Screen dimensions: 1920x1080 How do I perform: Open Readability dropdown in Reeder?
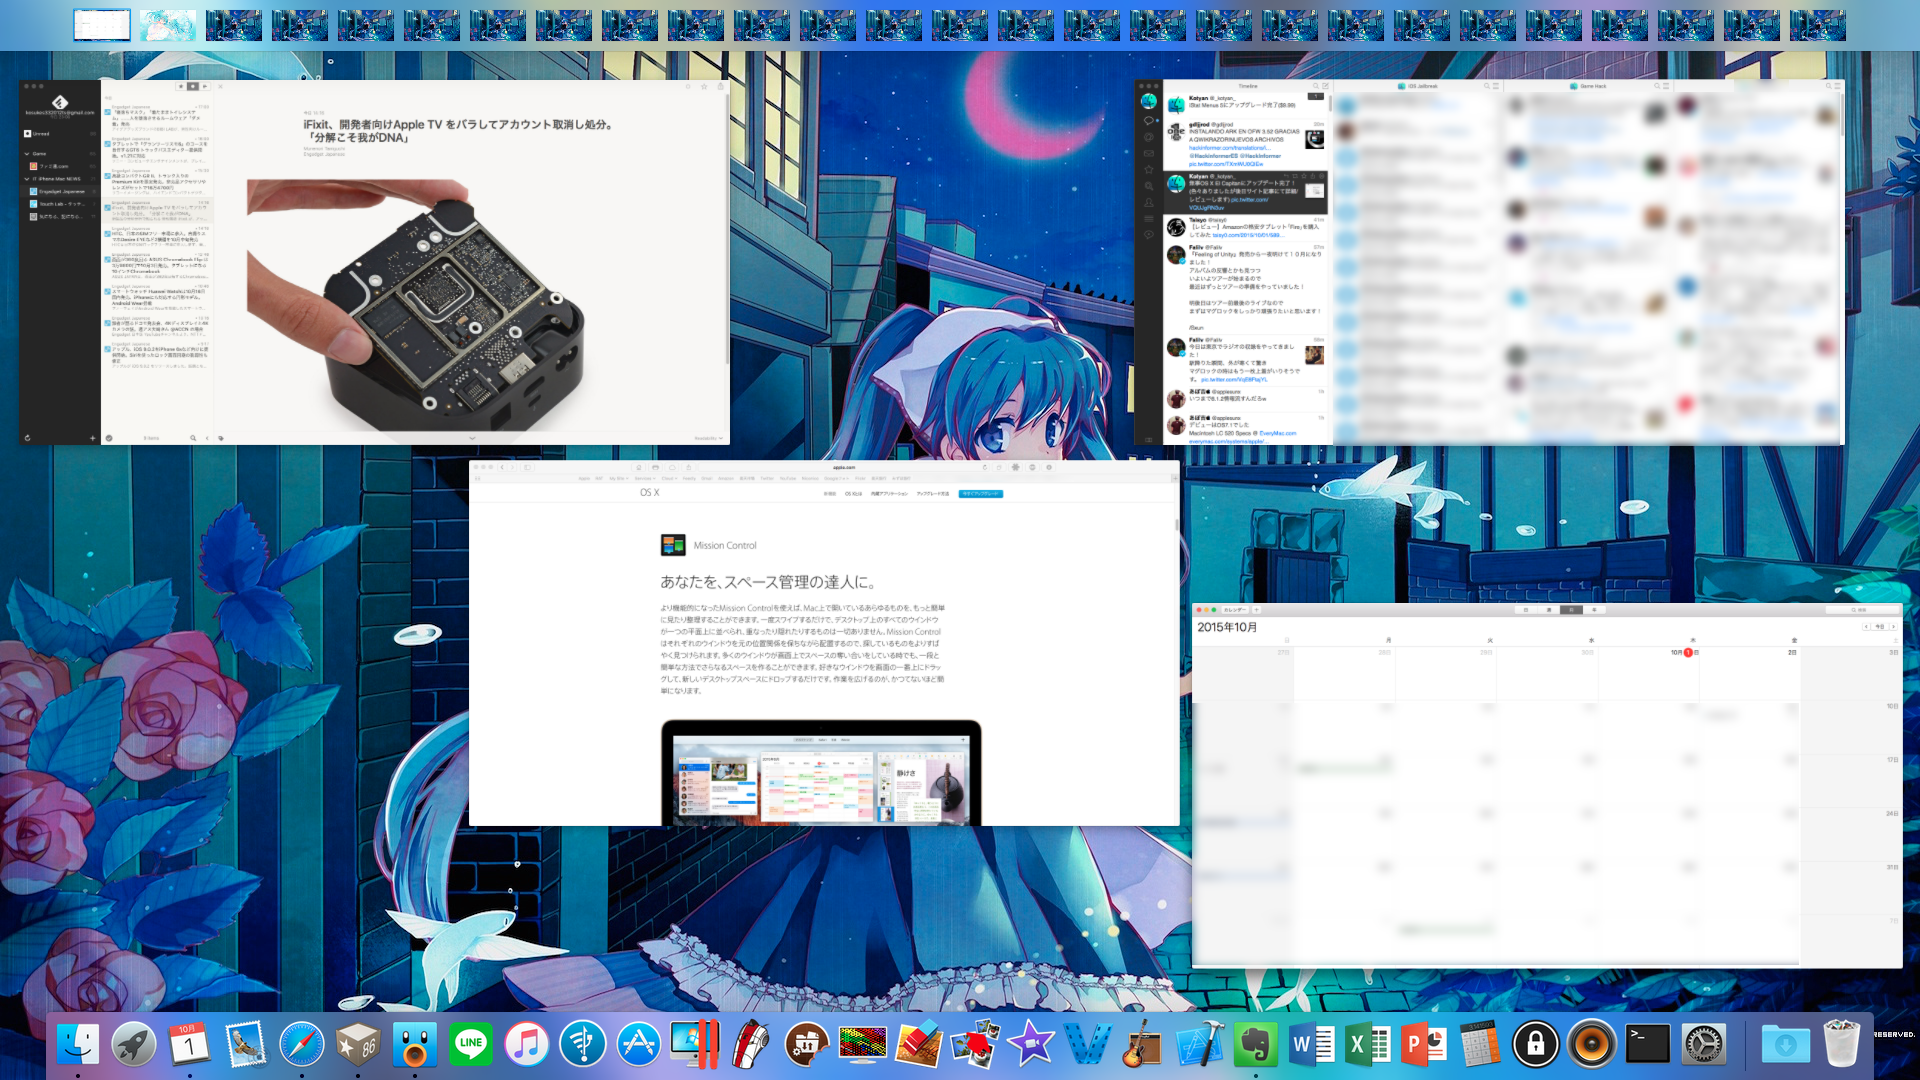[x=708, y=438]
